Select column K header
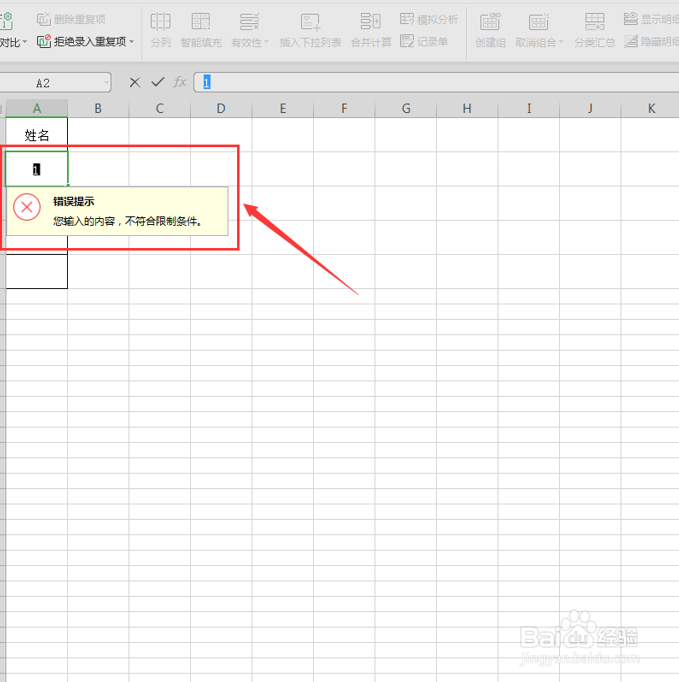 [650, 108]
